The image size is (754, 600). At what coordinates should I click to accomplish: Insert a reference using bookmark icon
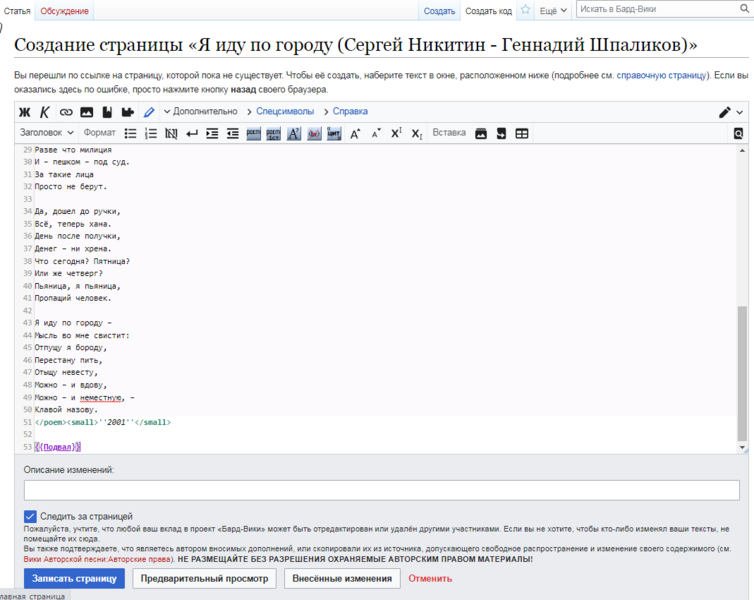[107, 112]
